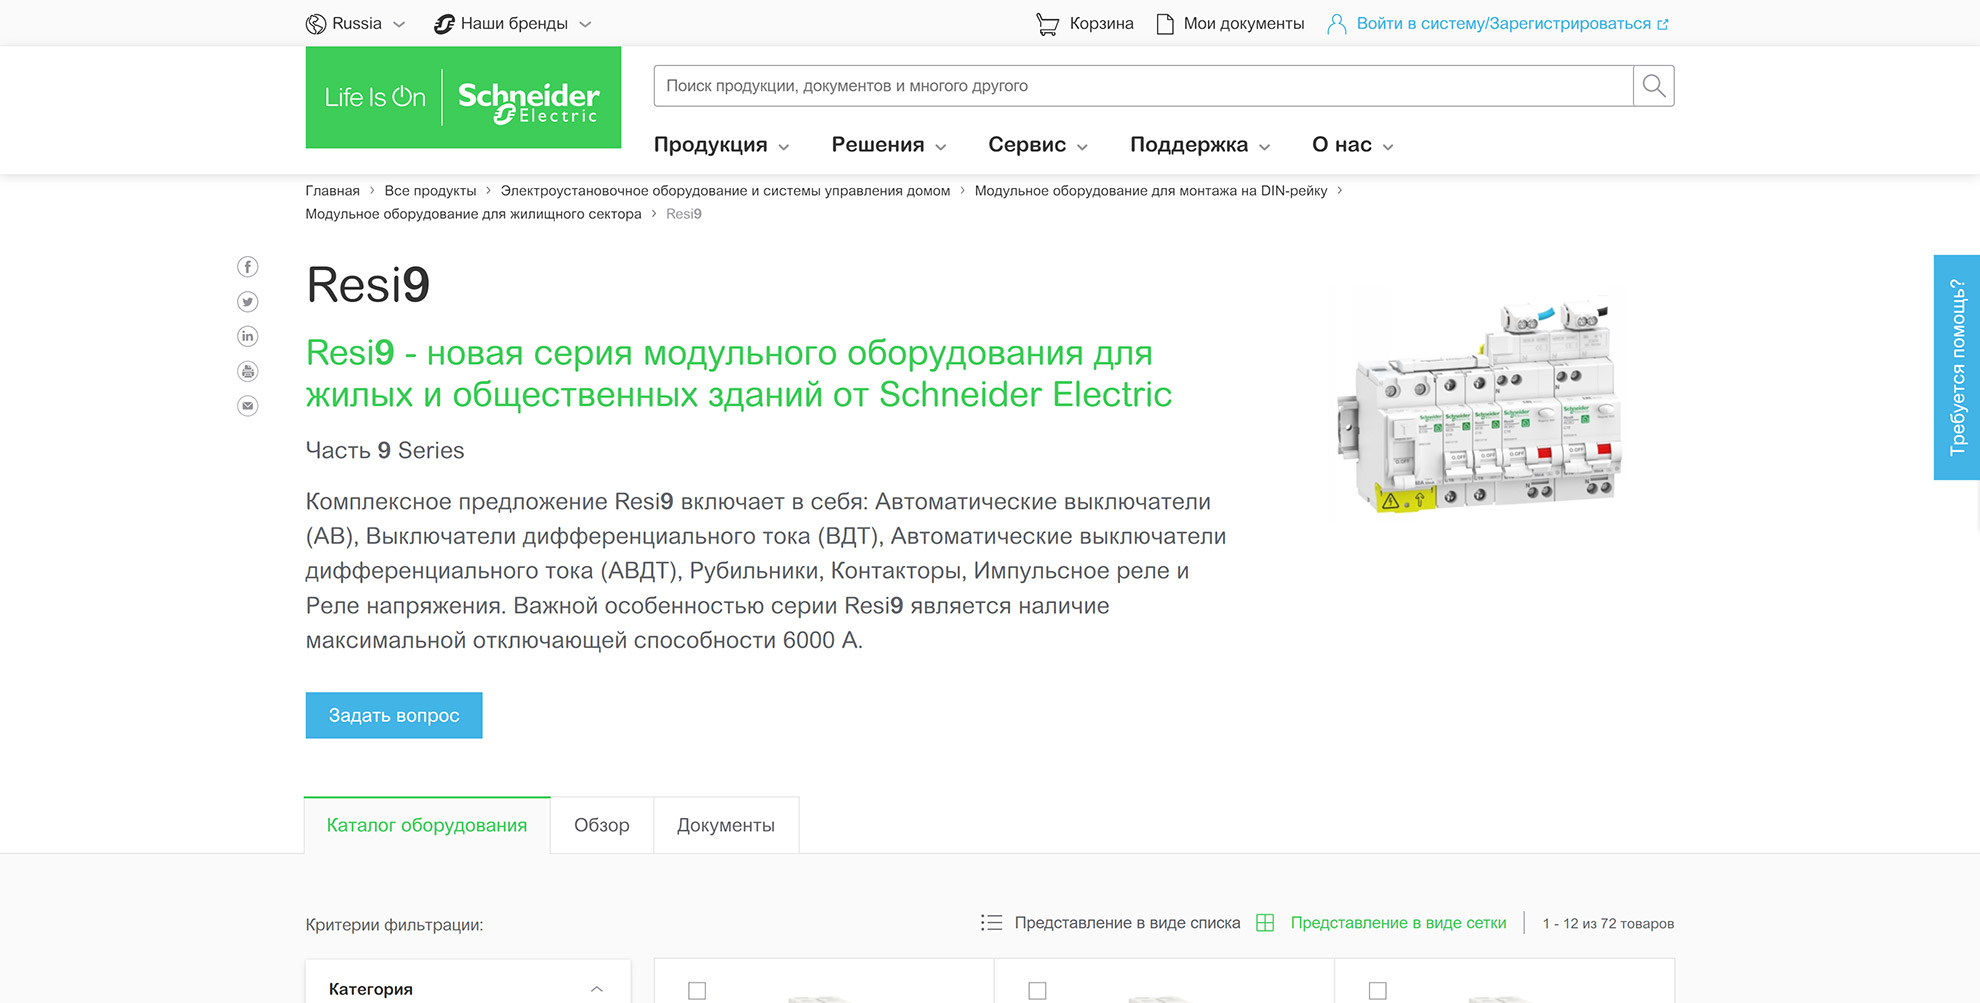The width and height of the screenshot is (1980, 1003).
Task: Click the Resi9 breadcrumb text
Action: coord(684,214)
